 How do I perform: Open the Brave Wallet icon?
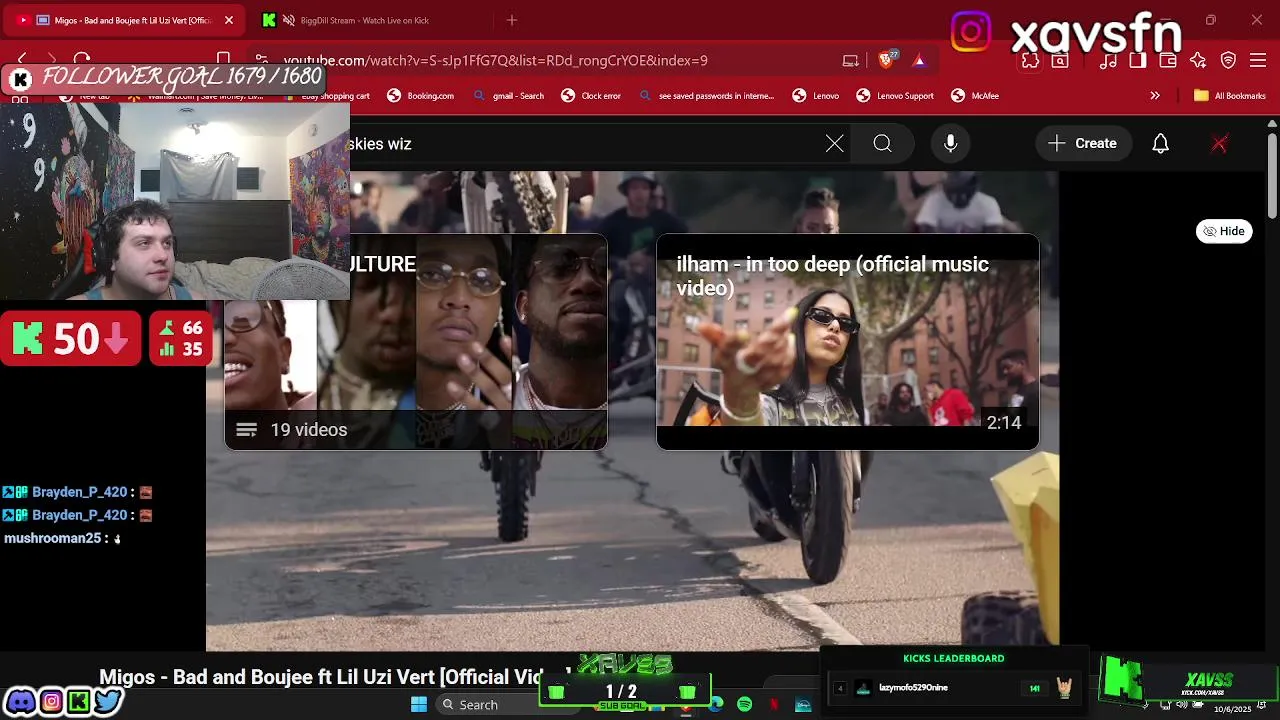(1168, 61)
